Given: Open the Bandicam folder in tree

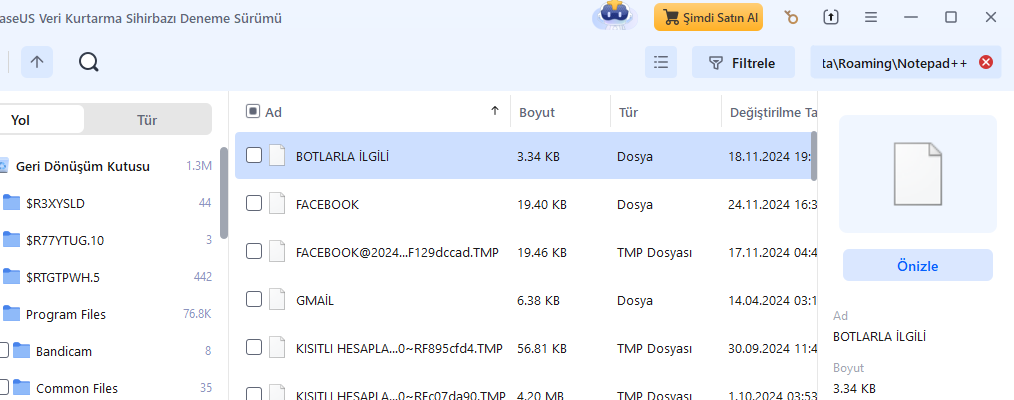Looking at the screenshot, I should tap(64, 352).
